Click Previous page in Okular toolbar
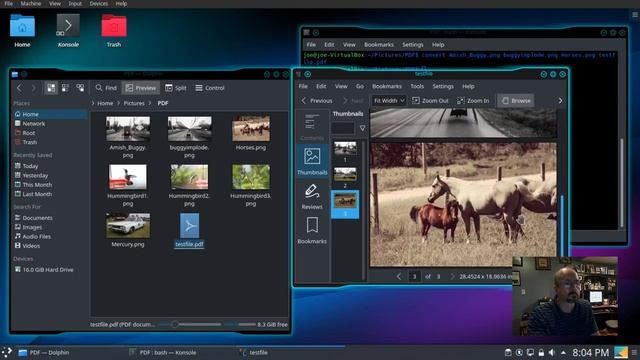This screenshot has width=640, height=360. (x=317, y=100)
